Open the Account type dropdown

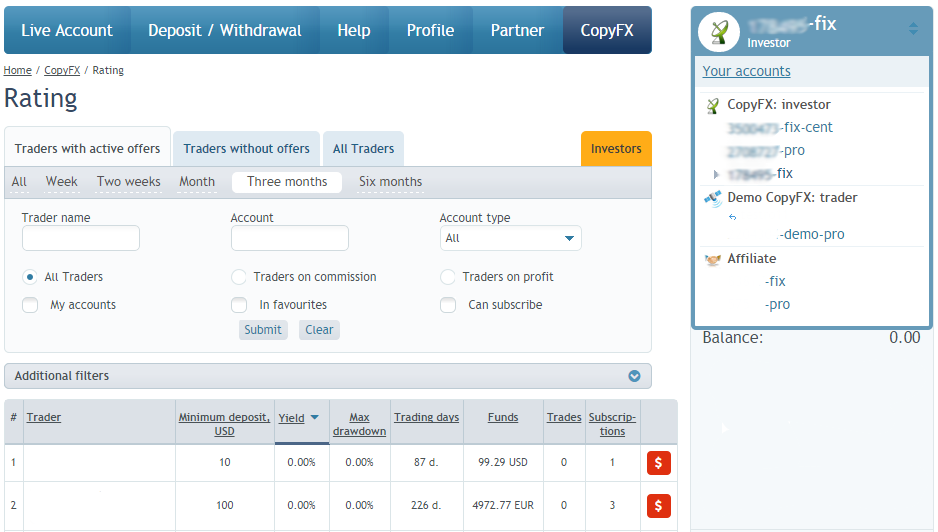pos(510,238)
